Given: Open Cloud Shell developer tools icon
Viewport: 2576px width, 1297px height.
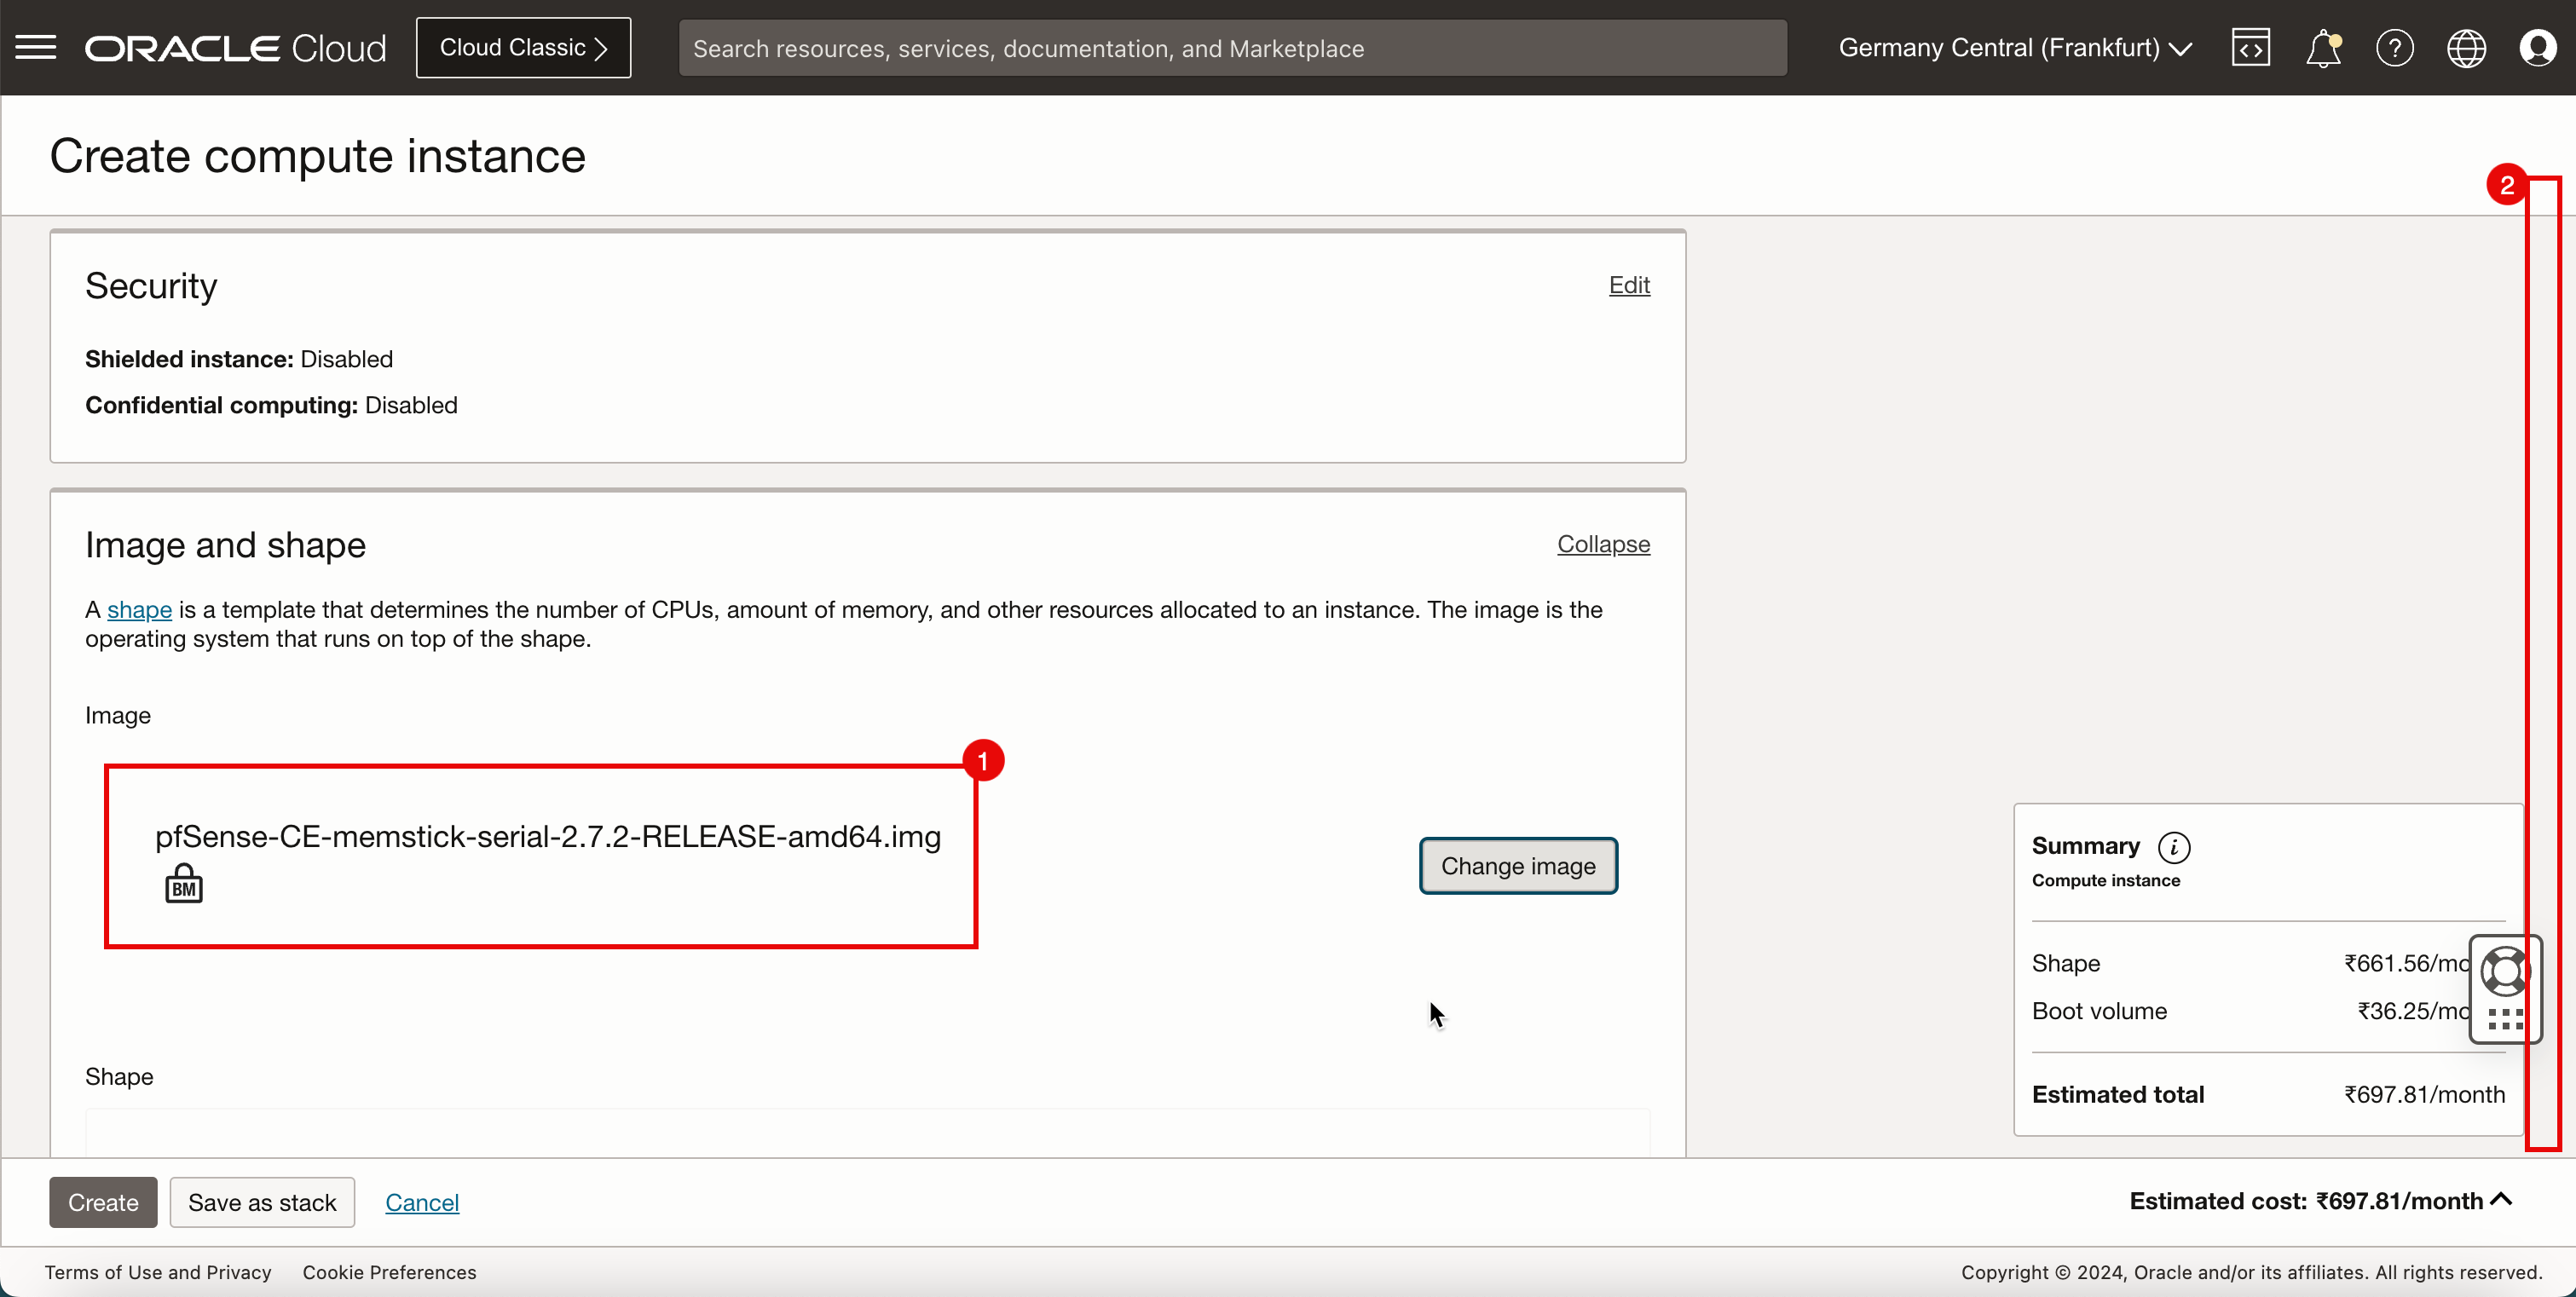Looking at the screenshot, I should [x=2250, y=47].
